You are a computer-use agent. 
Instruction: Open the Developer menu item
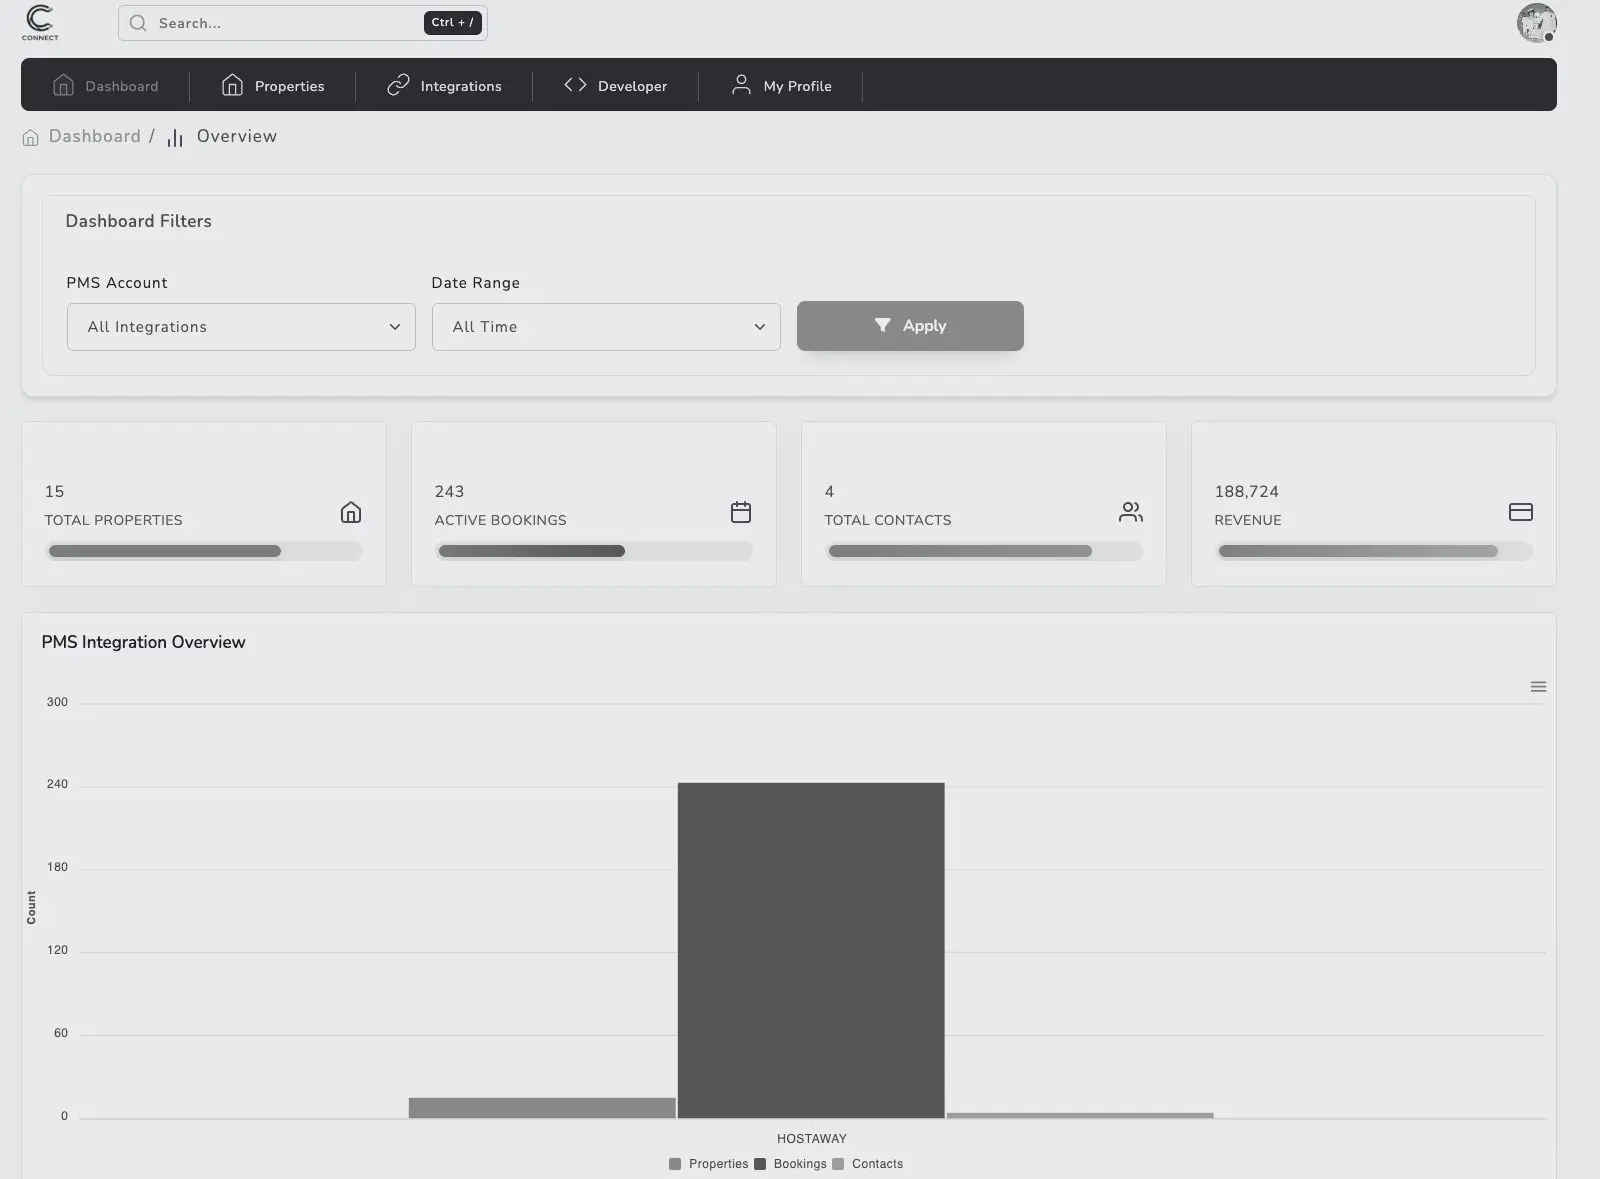point(616,86)
